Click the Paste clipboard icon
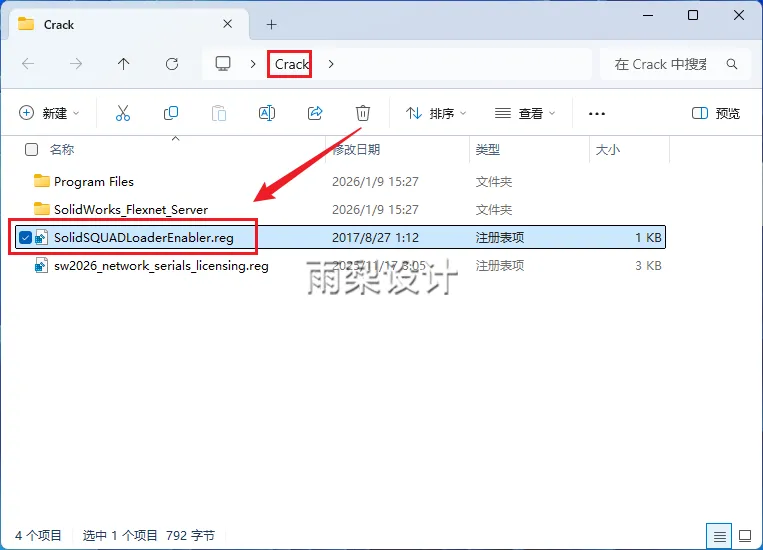Image resolution: width=763 pixels, height=550 pixels. pos(219,113)
